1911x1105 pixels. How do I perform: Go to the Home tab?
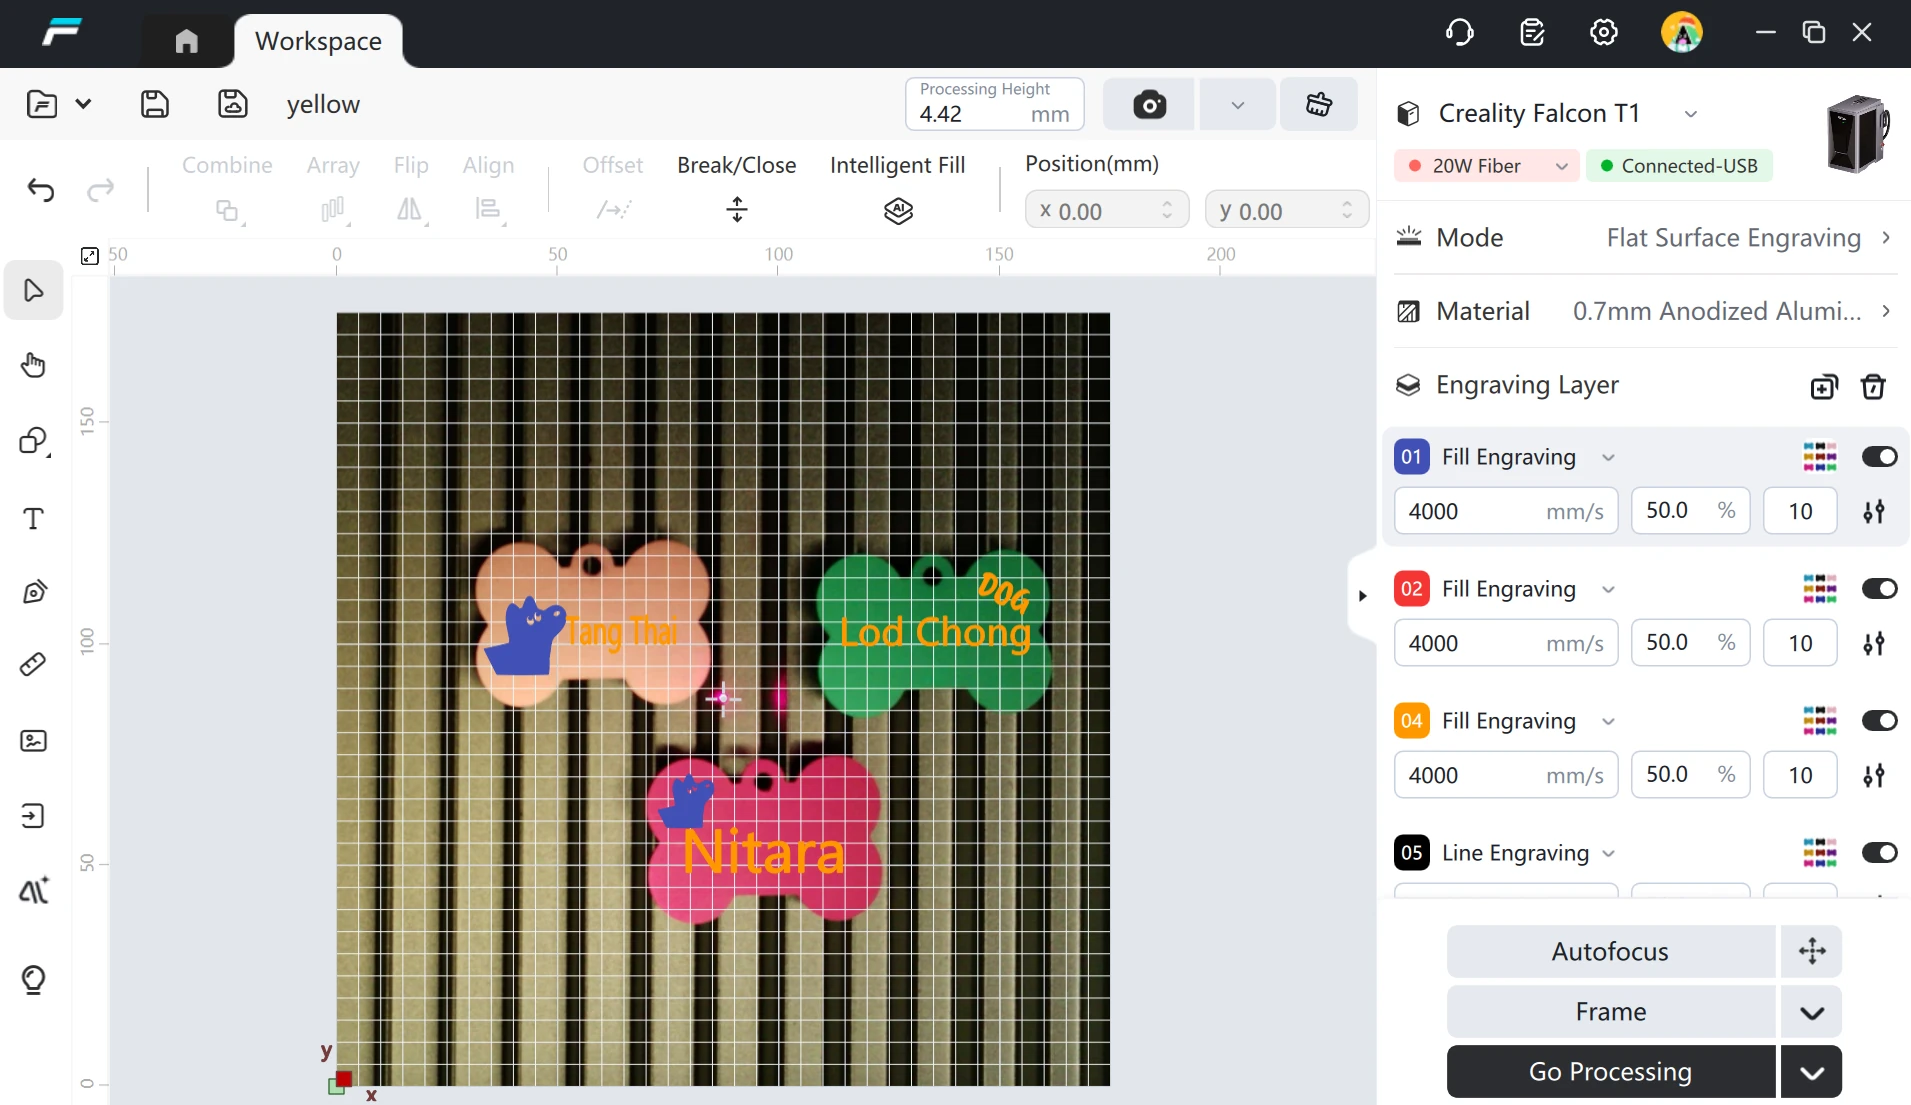click(x=186, y=41)
